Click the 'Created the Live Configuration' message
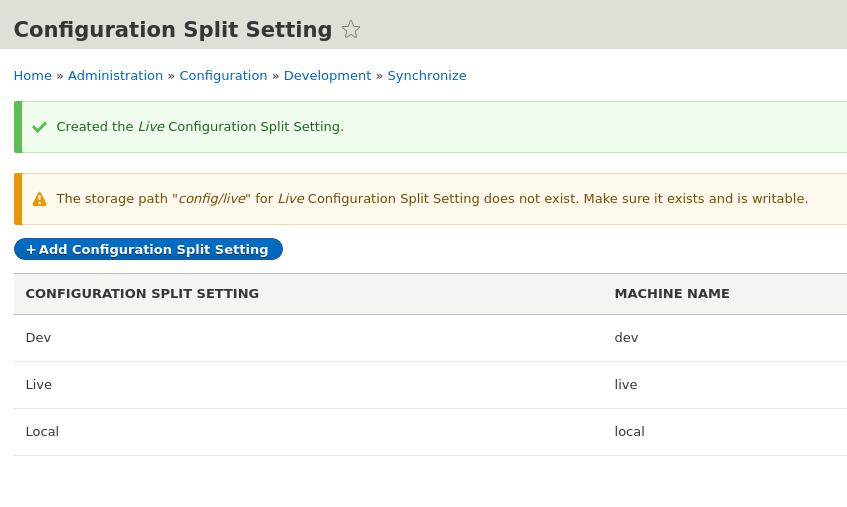 pos(200,126)
